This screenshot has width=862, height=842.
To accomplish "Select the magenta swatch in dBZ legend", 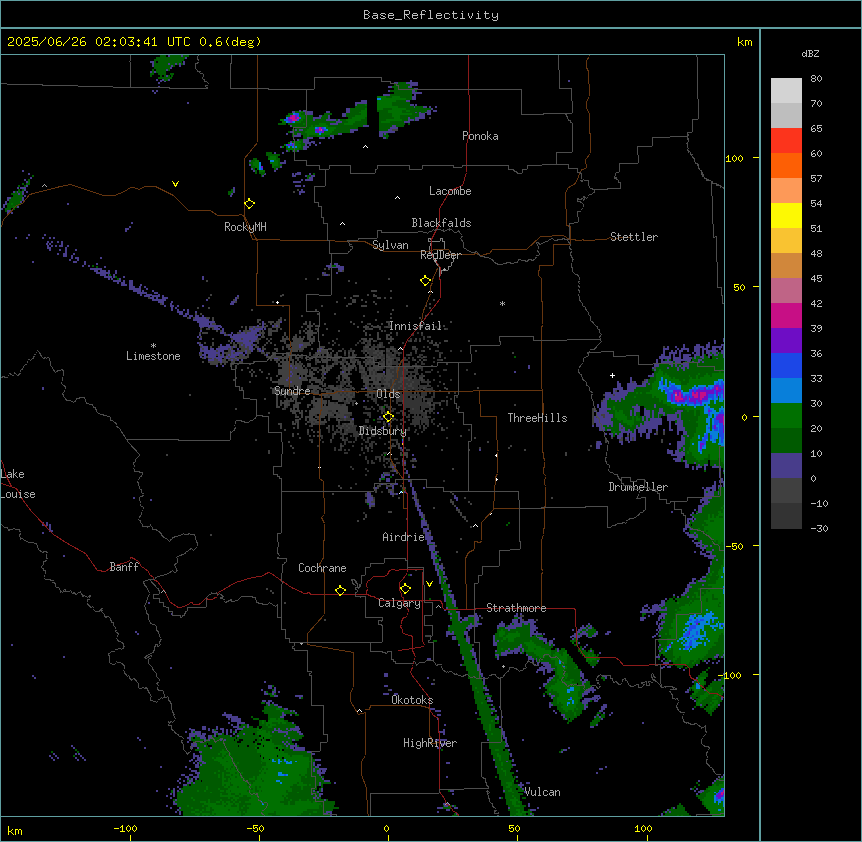I will point(786,315).
